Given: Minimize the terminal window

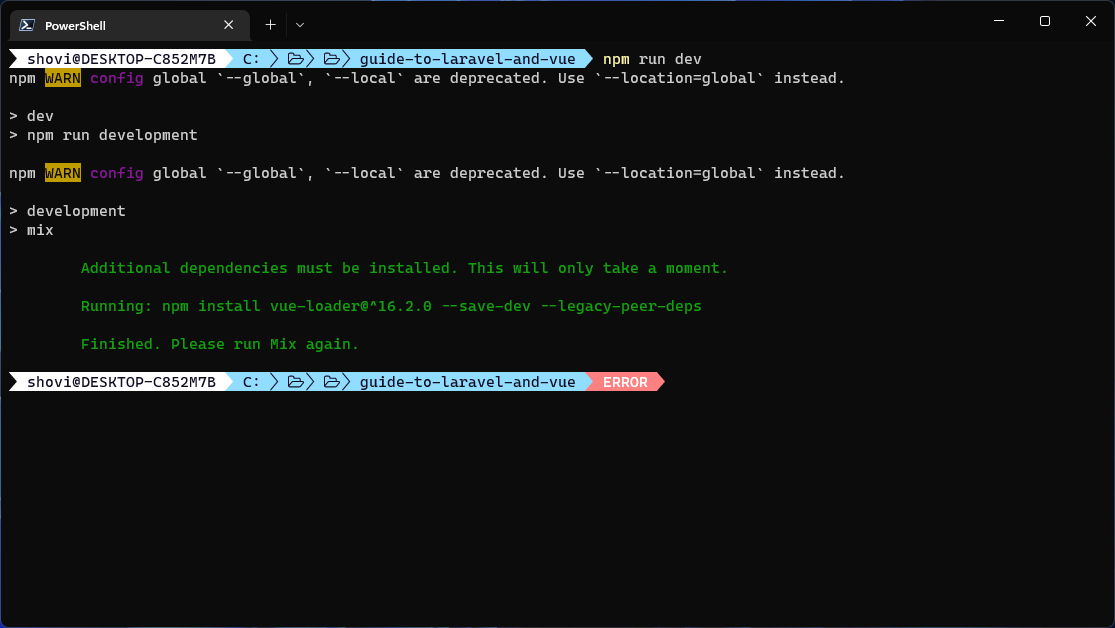Looking at the screenshot, I should (x=999, y=21).
